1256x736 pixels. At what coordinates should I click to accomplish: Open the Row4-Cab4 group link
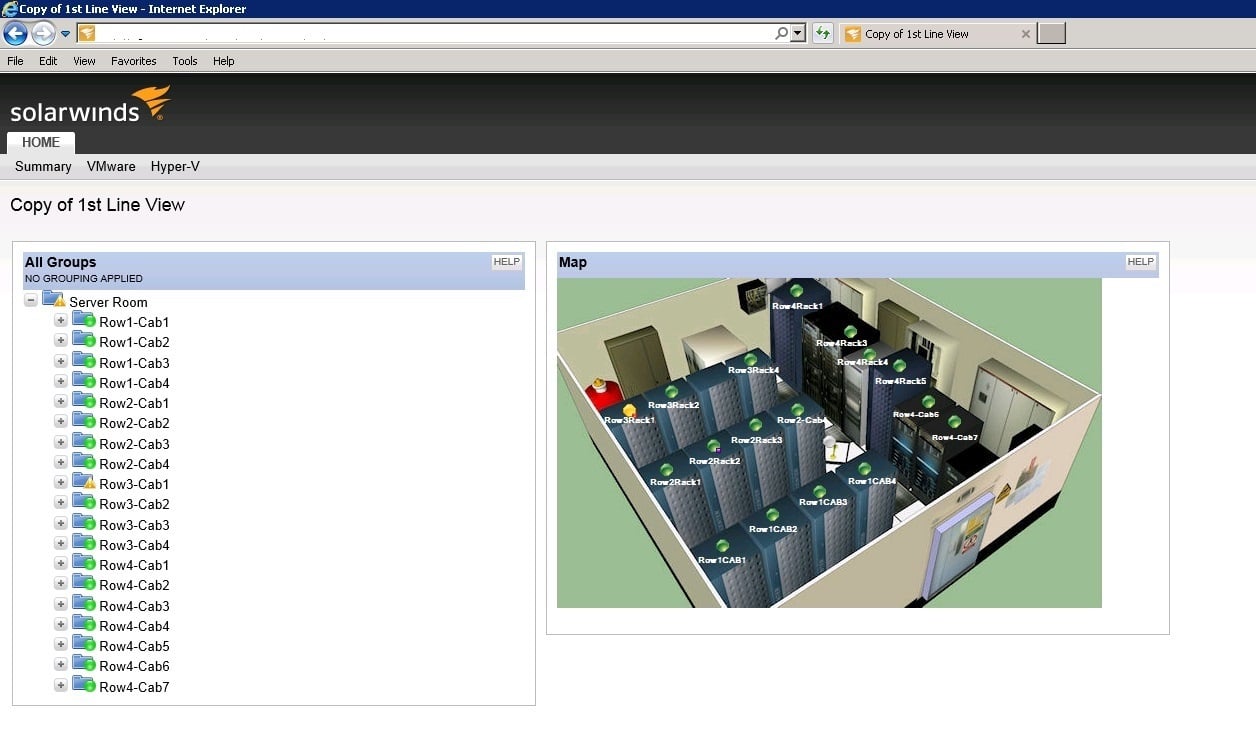134,626
